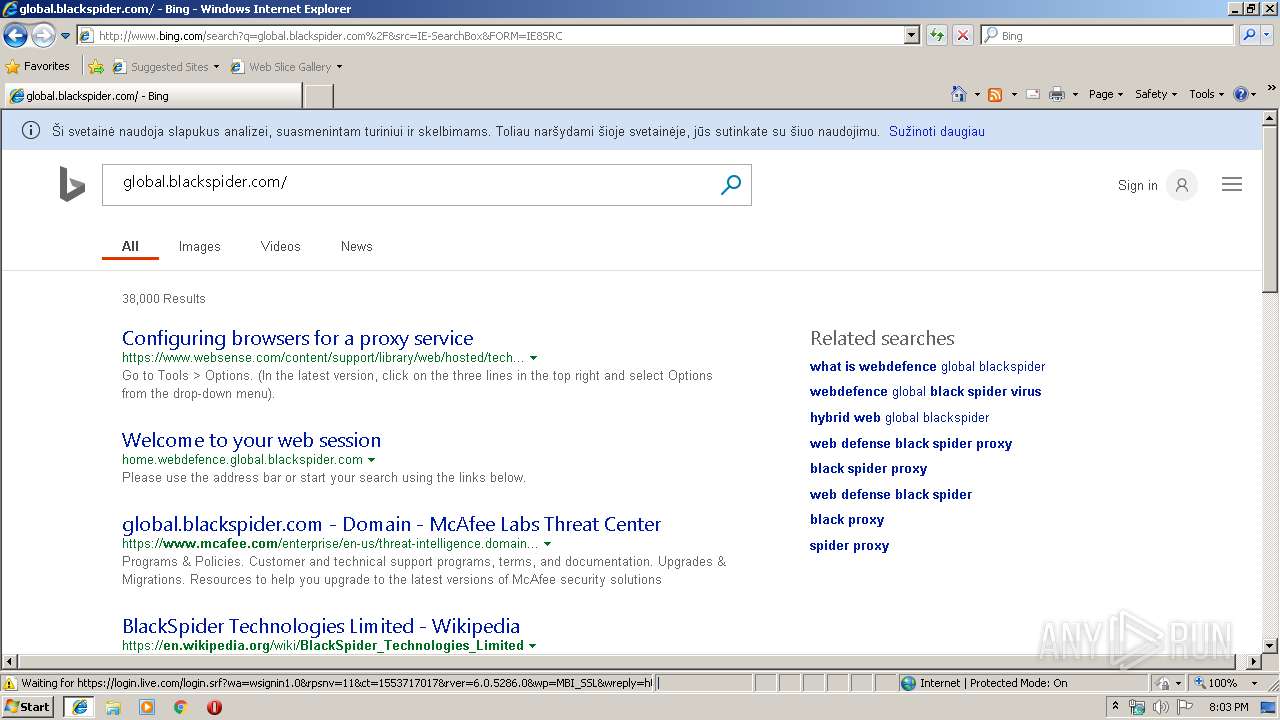Click the Stop loading X icon
Viewport: 1280px width, 720px height.
point(962,35)
